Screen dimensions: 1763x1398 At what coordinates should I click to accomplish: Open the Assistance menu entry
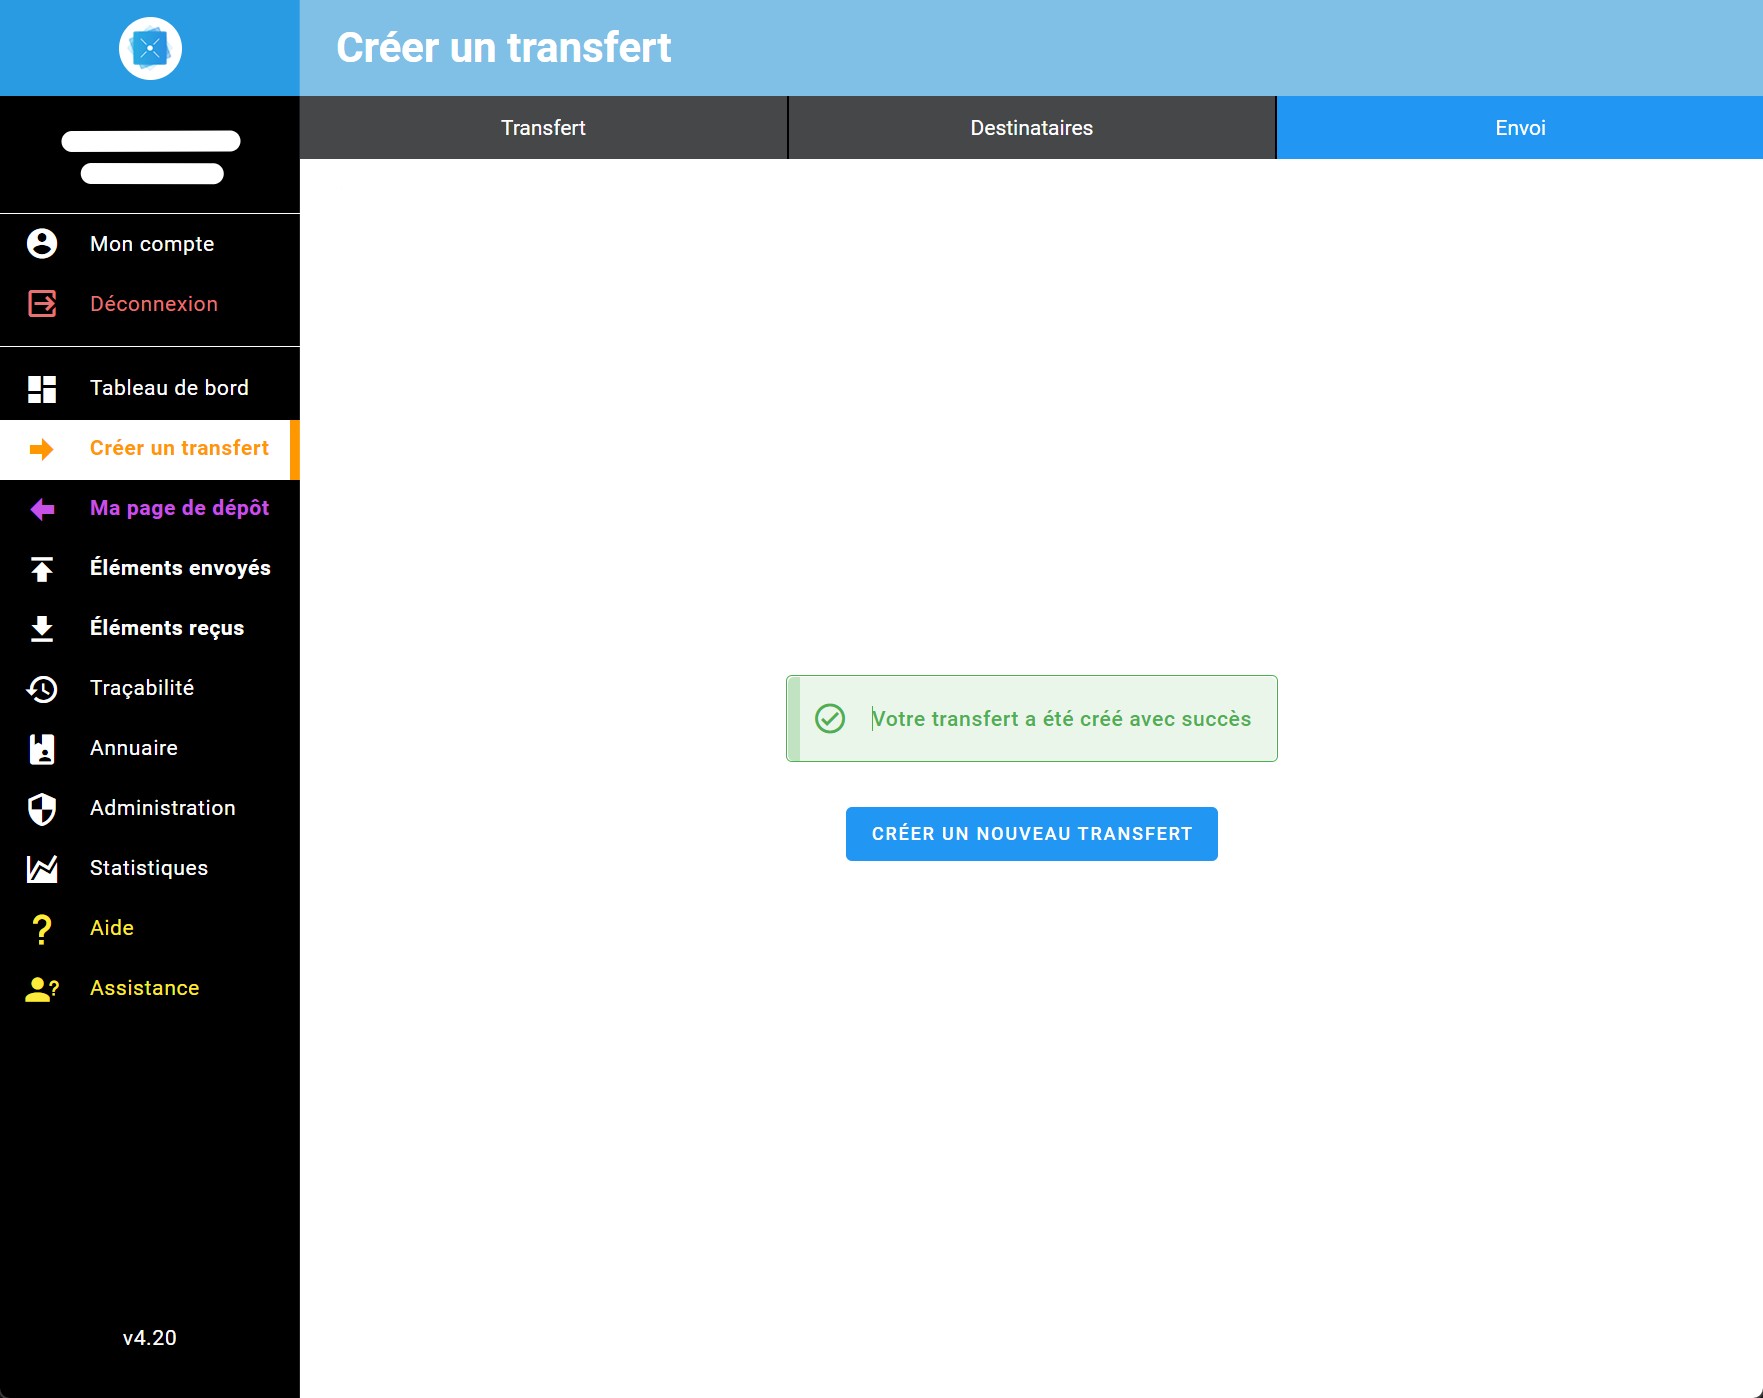pyautogui.click(x=144, y=988)
